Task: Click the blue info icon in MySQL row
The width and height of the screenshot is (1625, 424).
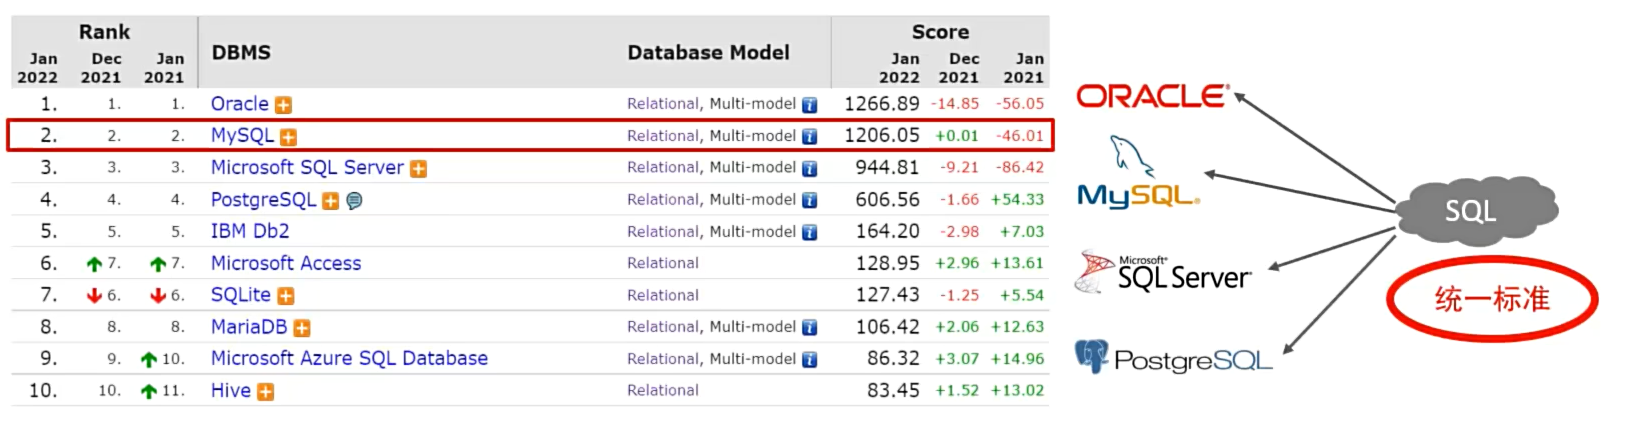Action: click(x=809, y=137)
